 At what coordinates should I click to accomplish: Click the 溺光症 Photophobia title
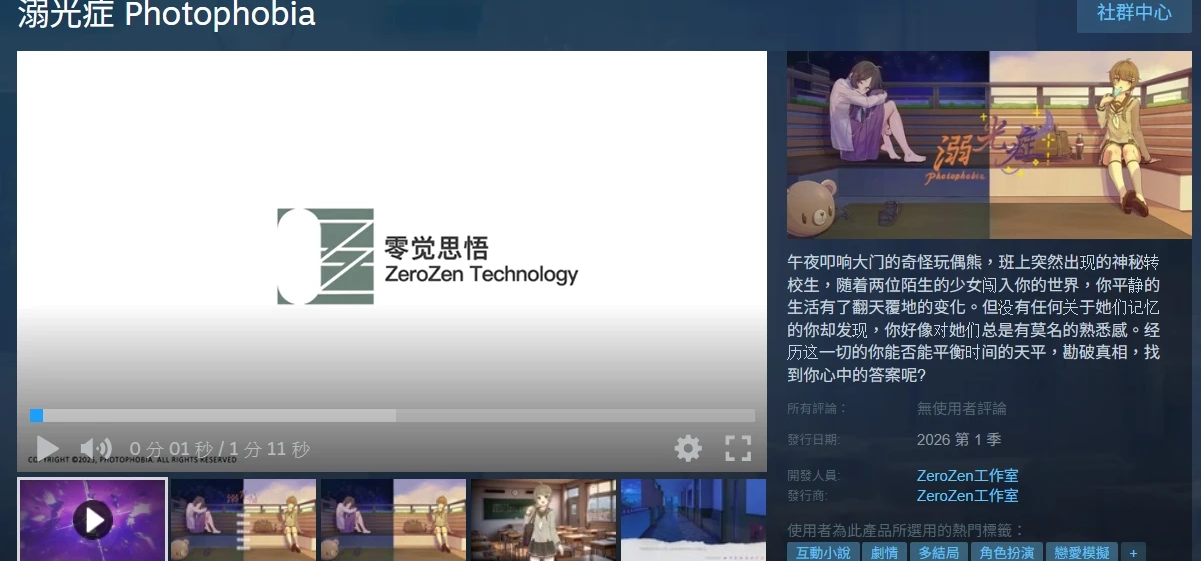166,14
